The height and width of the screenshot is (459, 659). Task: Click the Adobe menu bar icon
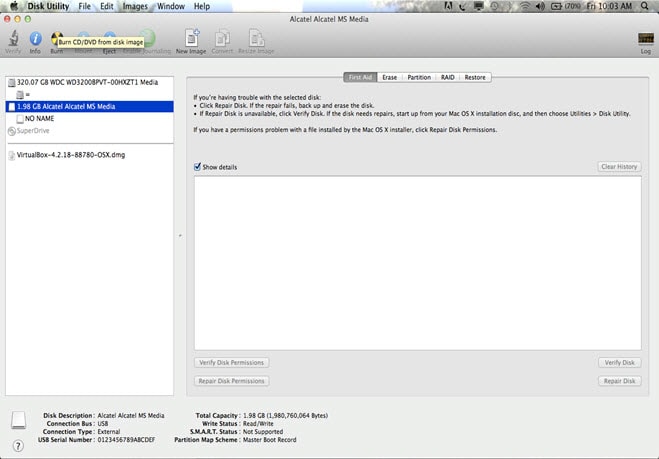point(448,6)
